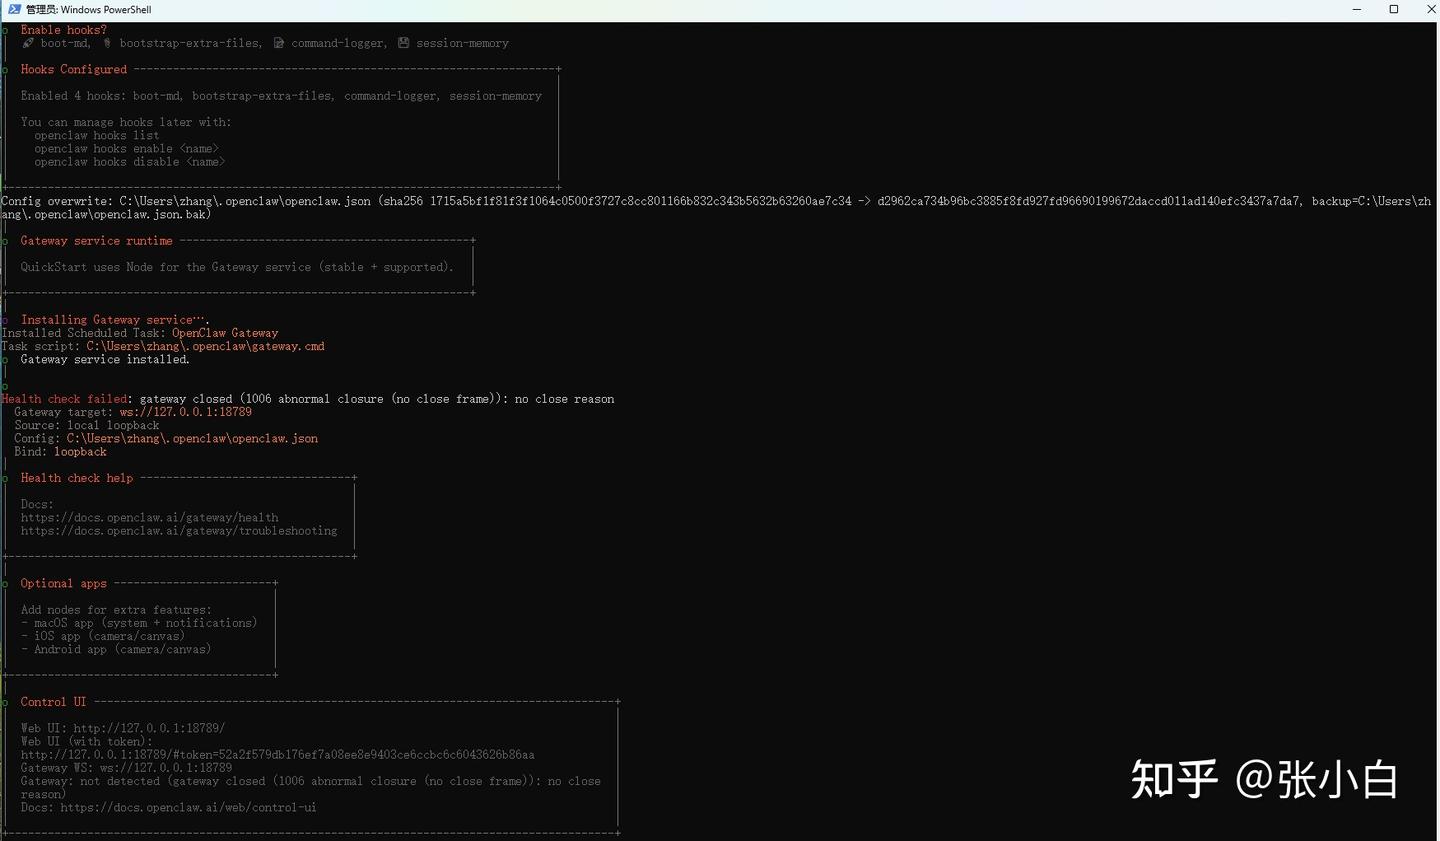
Task: Click the Gateway target ws:// address
Action: pos(186,412)
